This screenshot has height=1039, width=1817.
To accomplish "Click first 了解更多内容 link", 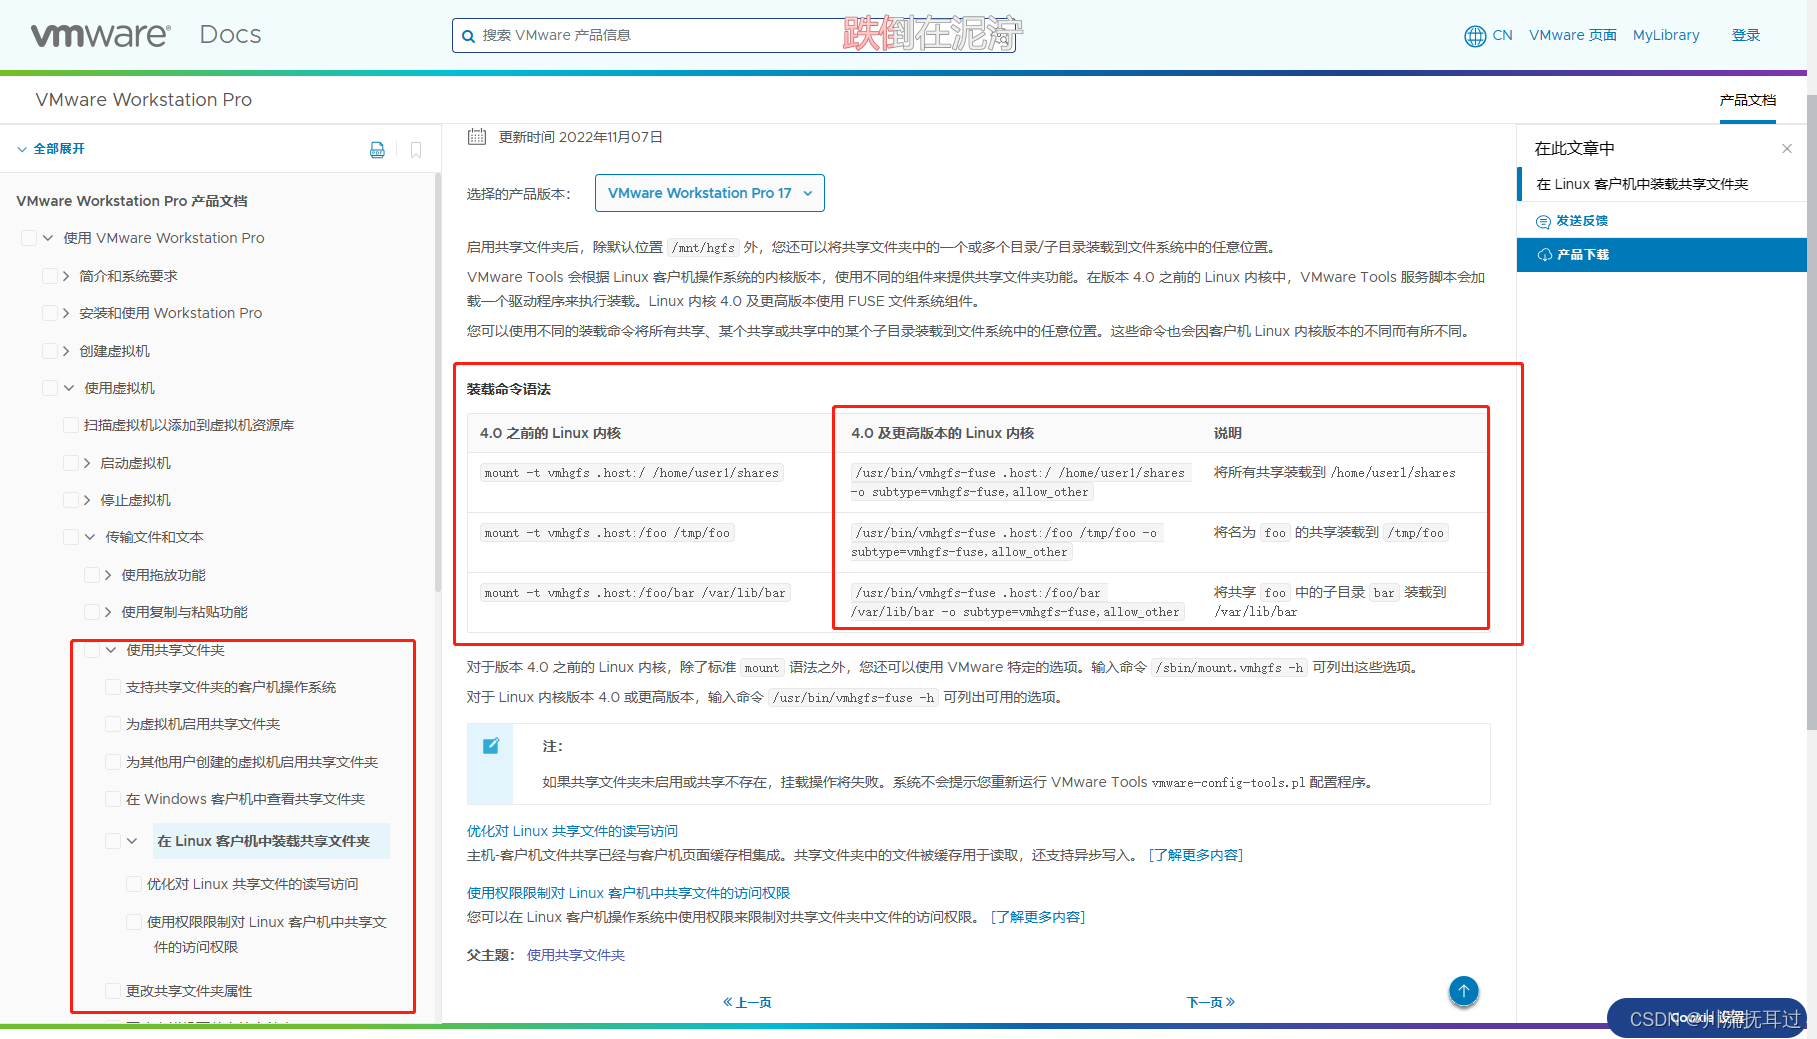I will [x=1195, y=855].
